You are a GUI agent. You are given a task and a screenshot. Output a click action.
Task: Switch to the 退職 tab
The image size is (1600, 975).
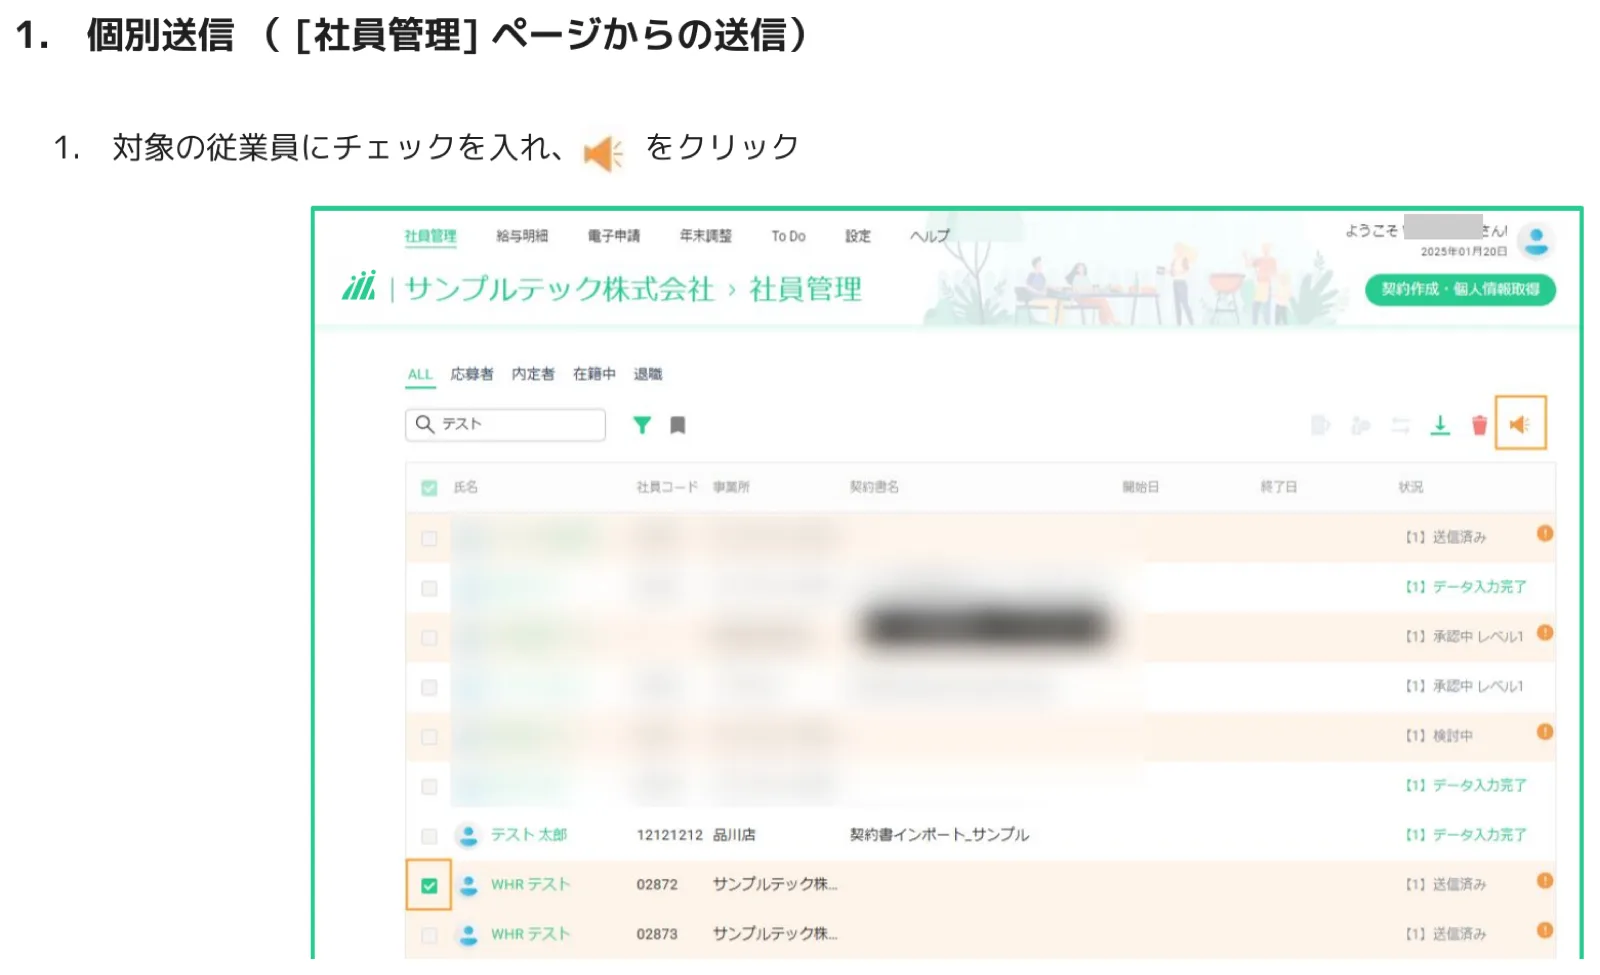click(648, 374)
